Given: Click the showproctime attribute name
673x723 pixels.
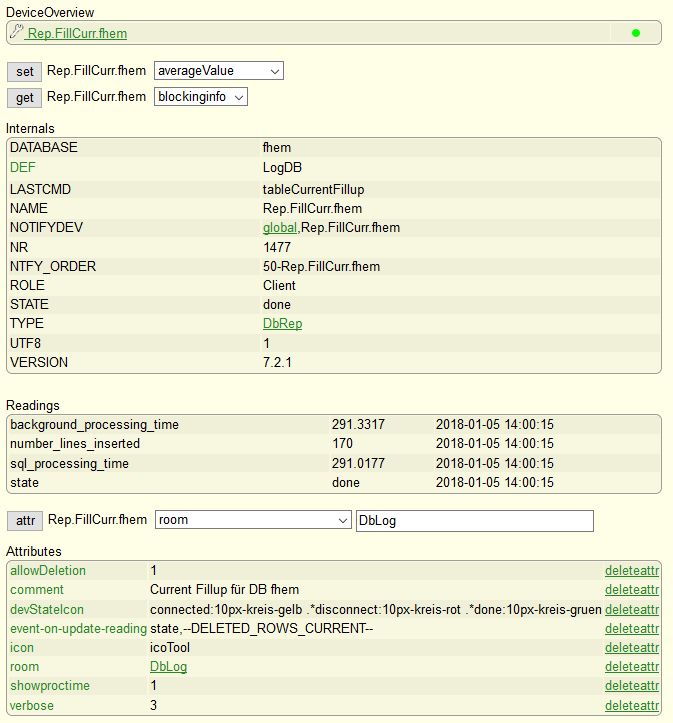Looking at the screenshot, I should pos(50,686).
